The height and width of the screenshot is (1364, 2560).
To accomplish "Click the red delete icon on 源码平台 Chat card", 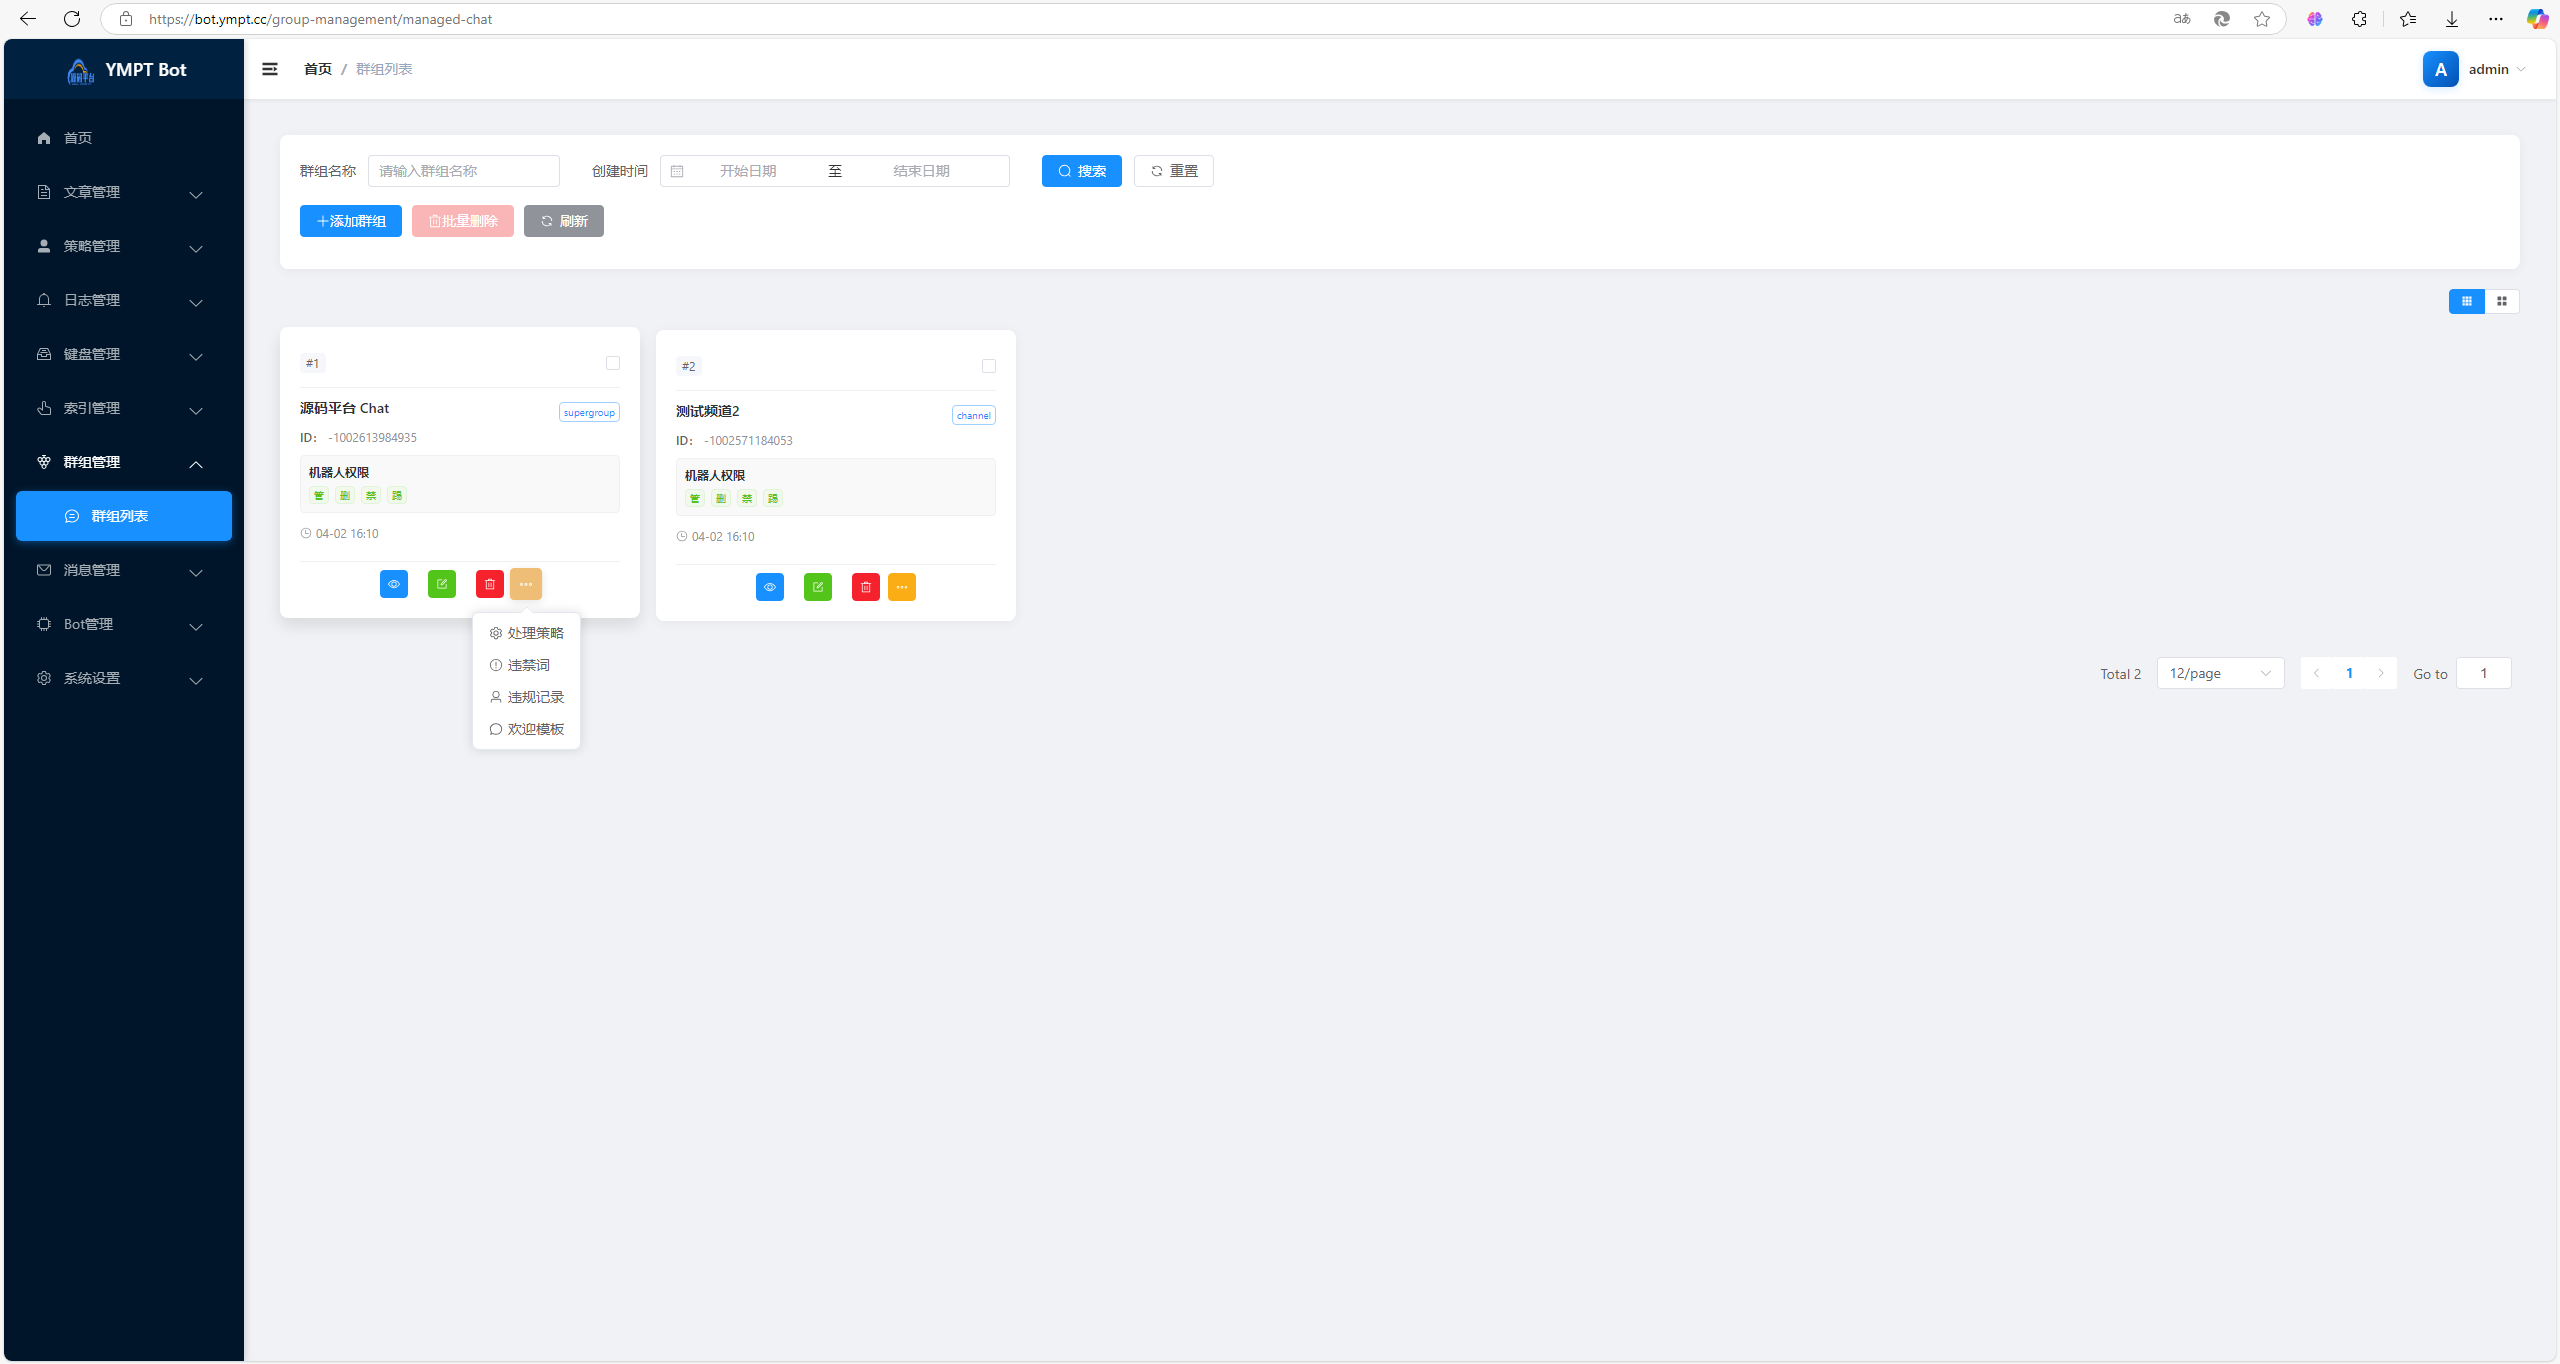I will point(490,584).
